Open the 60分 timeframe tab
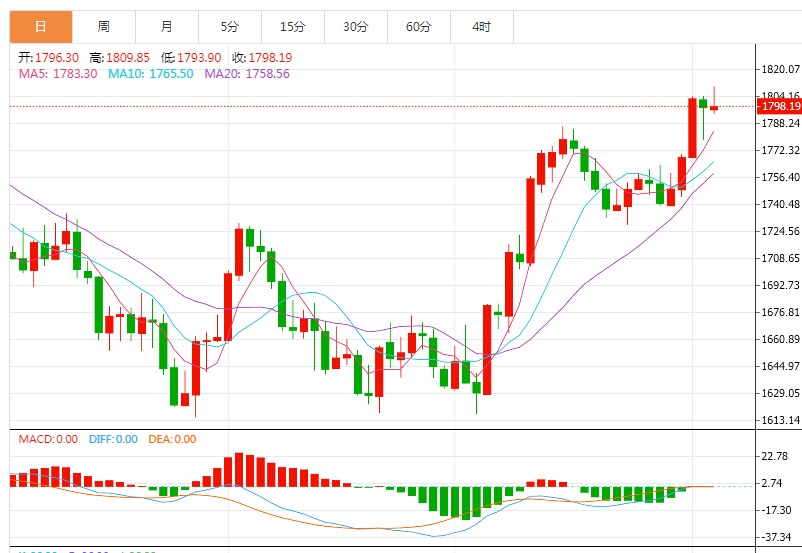Image resolution: width=802 pixels, height=553 pixels. (x=419, y=27)
